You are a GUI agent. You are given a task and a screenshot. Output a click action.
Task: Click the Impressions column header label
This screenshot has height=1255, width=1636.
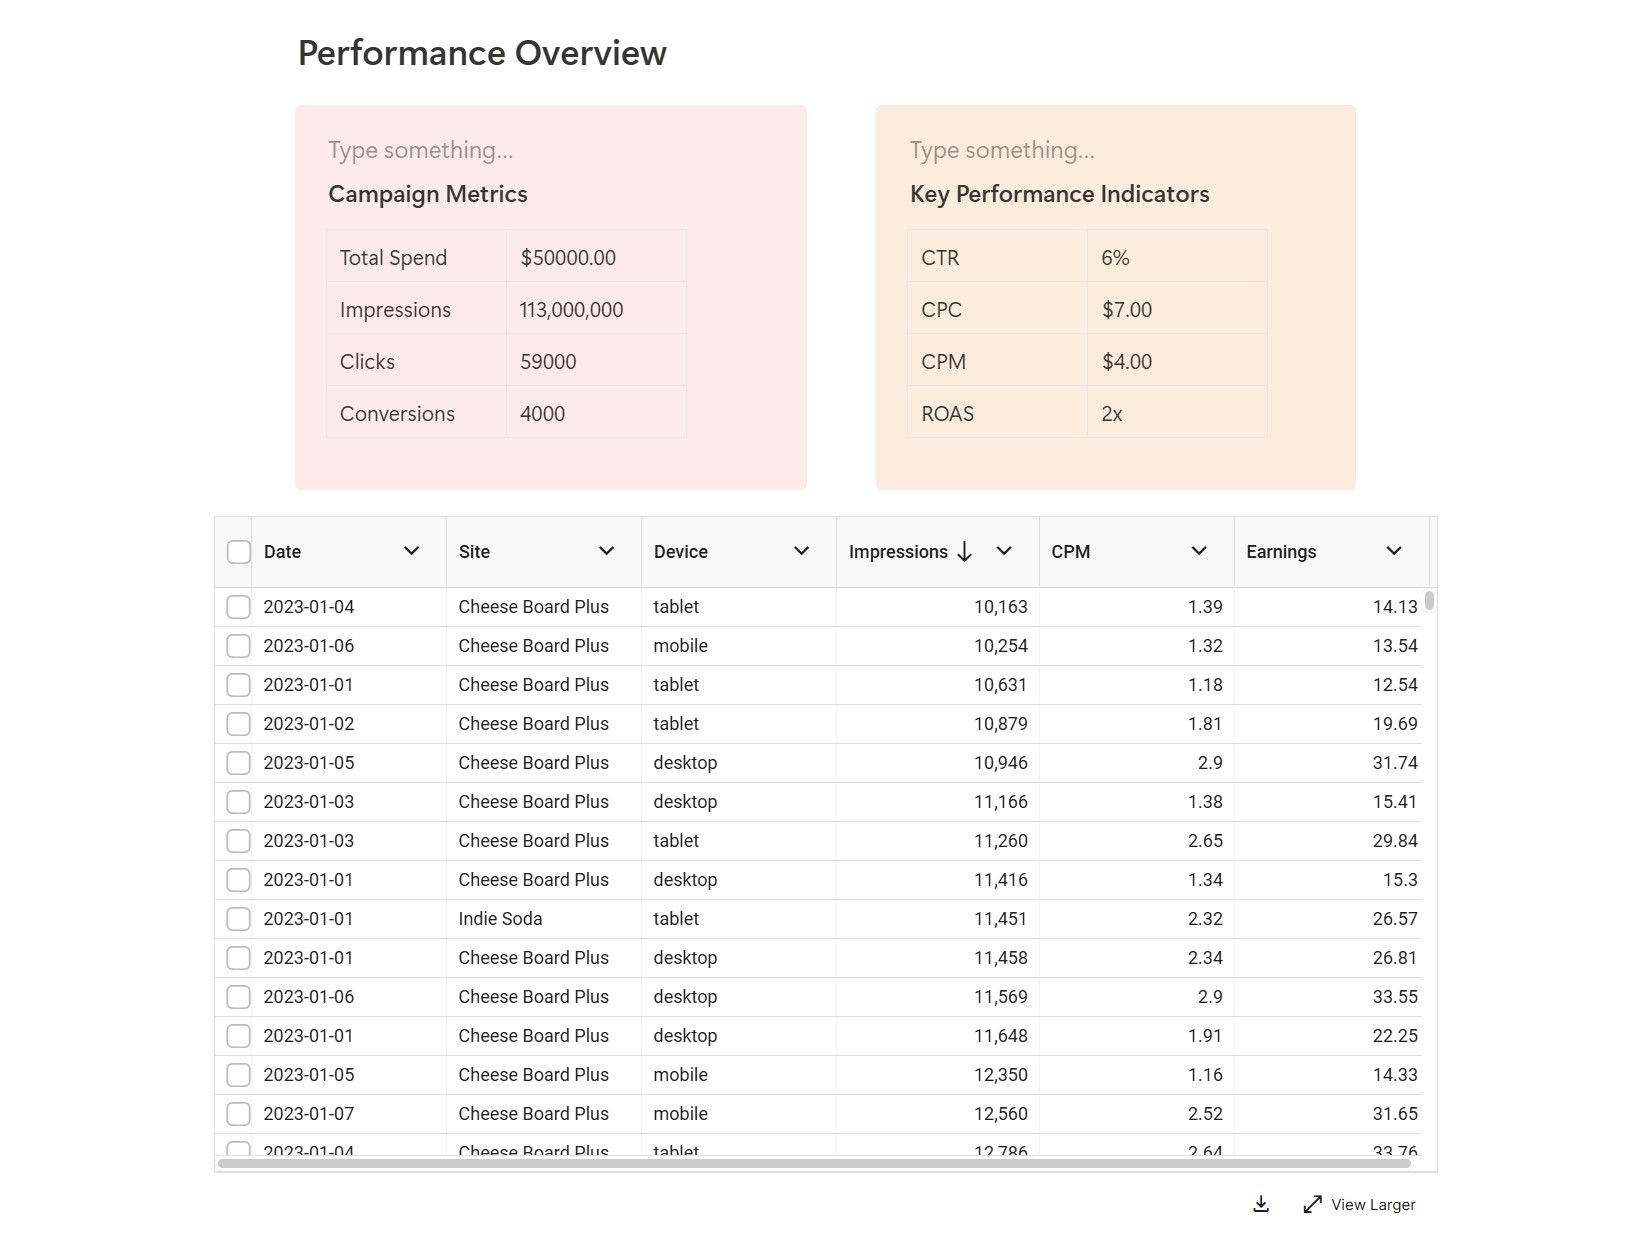tap(898, 552)
